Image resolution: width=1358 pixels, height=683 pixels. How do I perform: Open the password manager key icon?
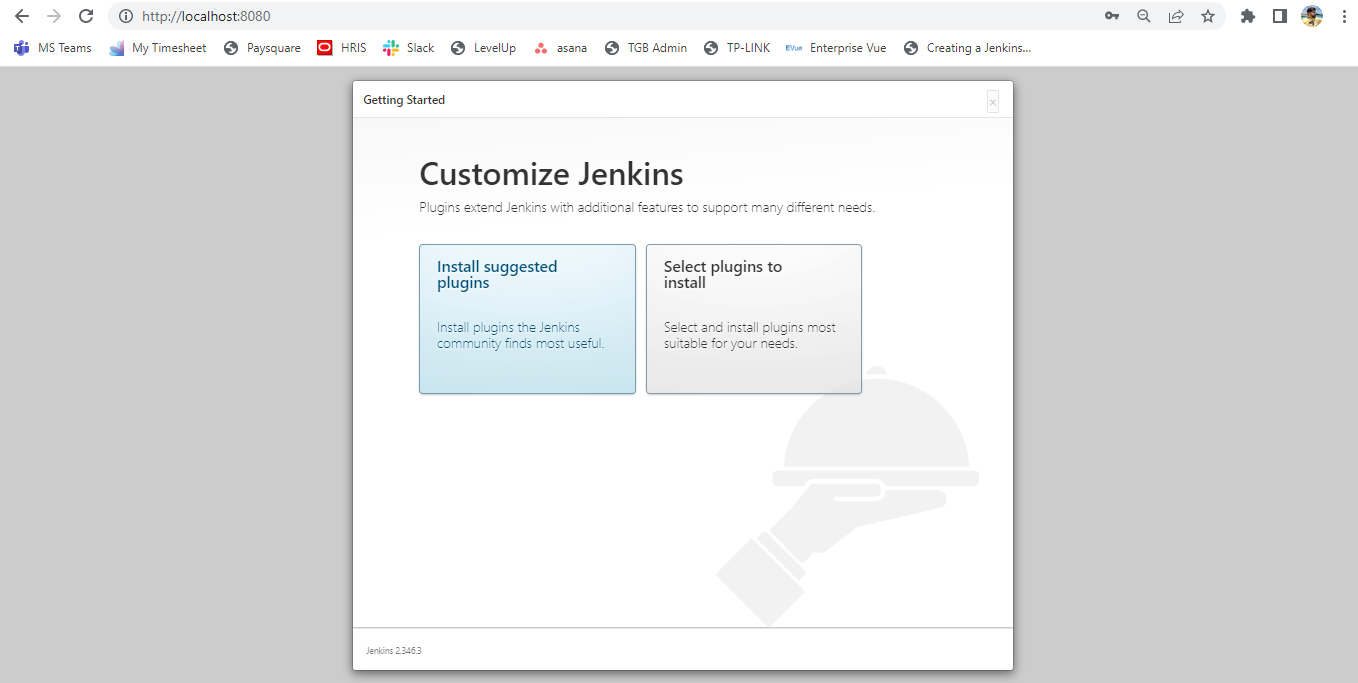point(1111,16)
